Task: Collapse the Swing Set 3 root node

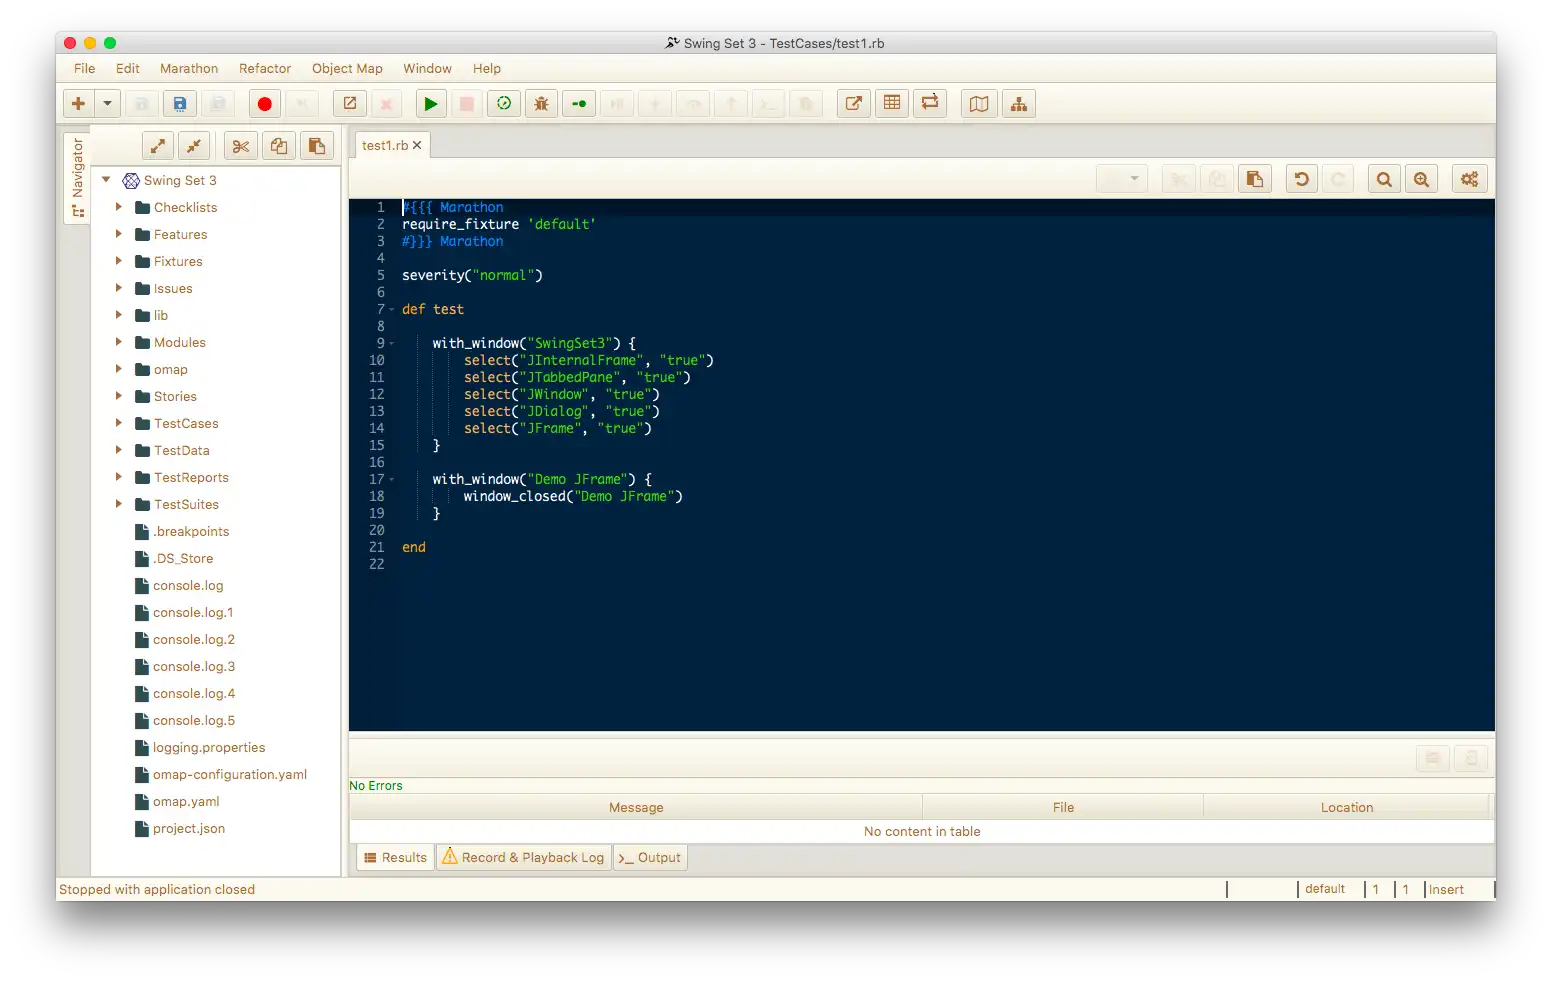Action: (106, 180)
